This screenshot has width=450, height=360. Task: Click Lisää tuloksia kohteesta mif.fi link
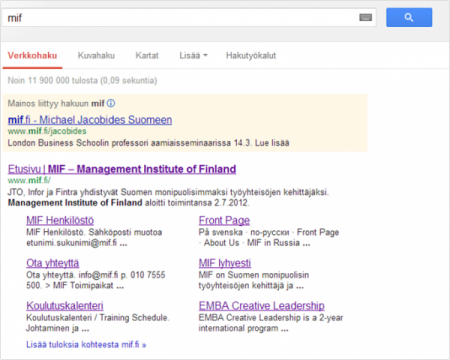(86, 344)
